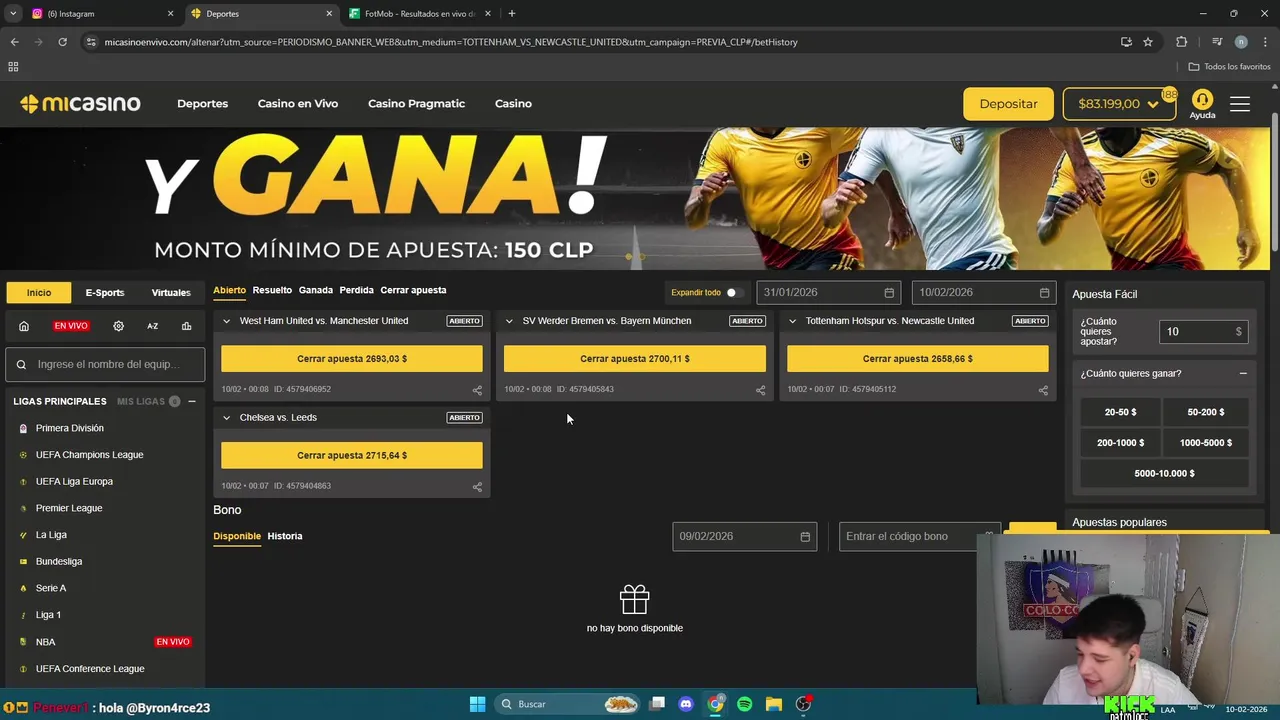Click the EN VIVO live filter
Image resolution: width=1280 pixels, height=720 pixels.
pyautogui.click(x=71, y=326)
